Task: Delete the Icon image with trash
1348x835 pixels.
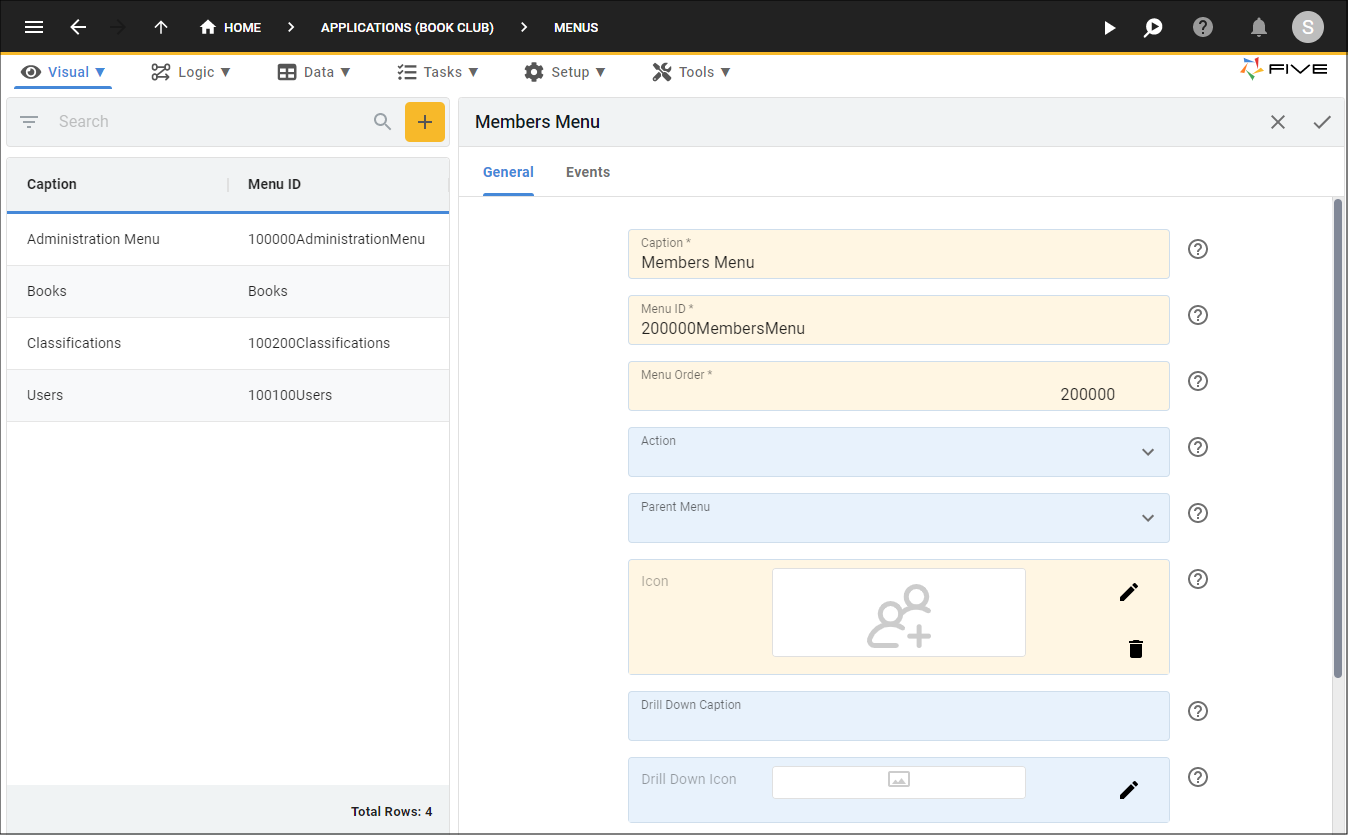Action: tap(1135, 649)
